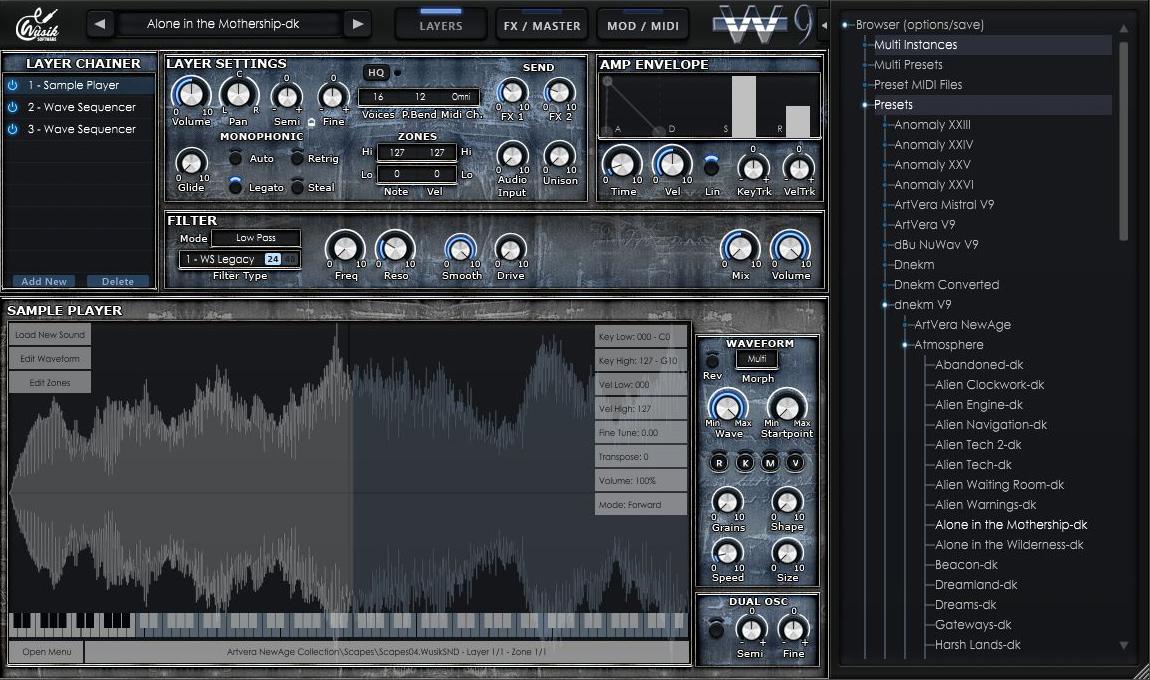1150x680 pixels.
Task: Click the filter Drive knob
Action: (510, 250)
